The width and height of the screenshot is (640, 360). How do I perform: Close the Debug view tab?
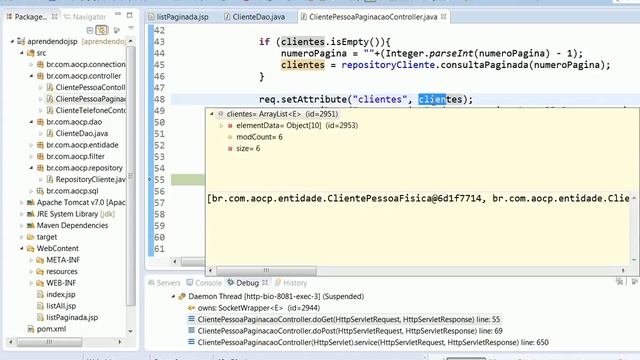click(x=265, y=282)
